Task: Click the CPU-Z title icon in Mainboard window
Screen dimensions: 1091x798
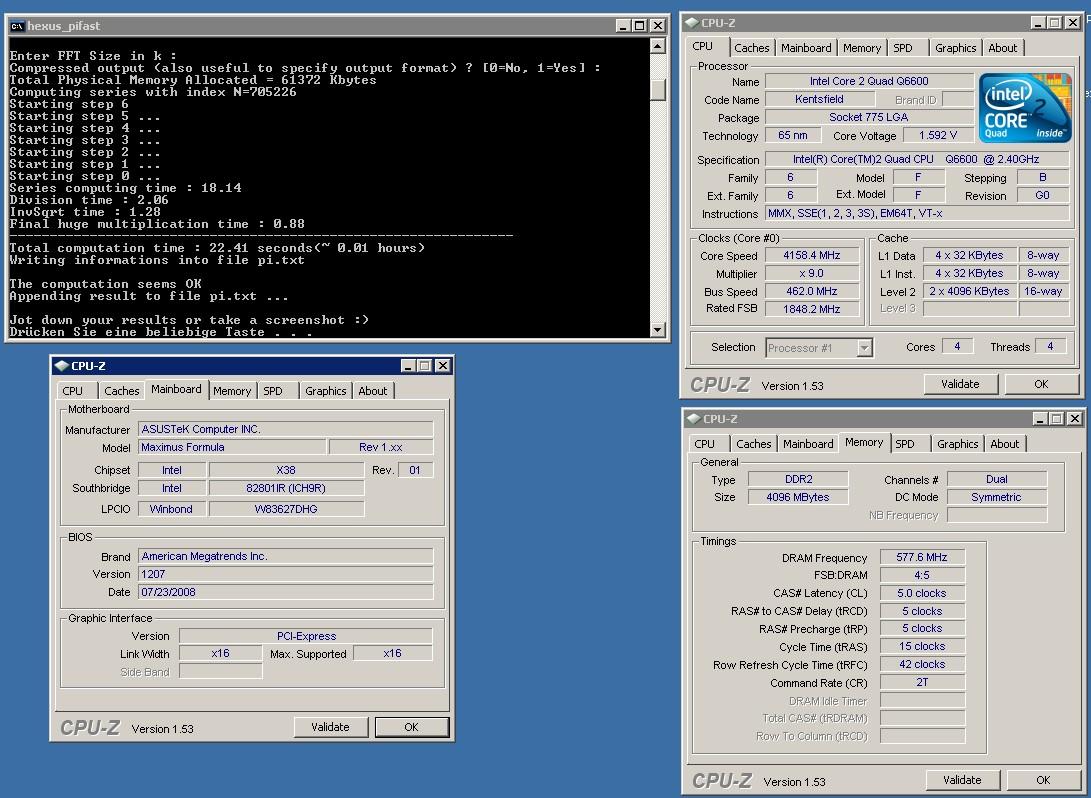Action: [61, 366]
